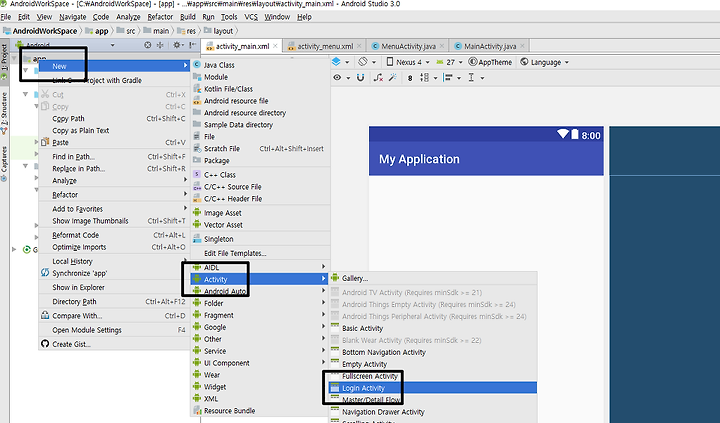The width and height of the screenshot is (720, 423).
Task: Select Java Class in New submenu
Action: pos(260,65)
